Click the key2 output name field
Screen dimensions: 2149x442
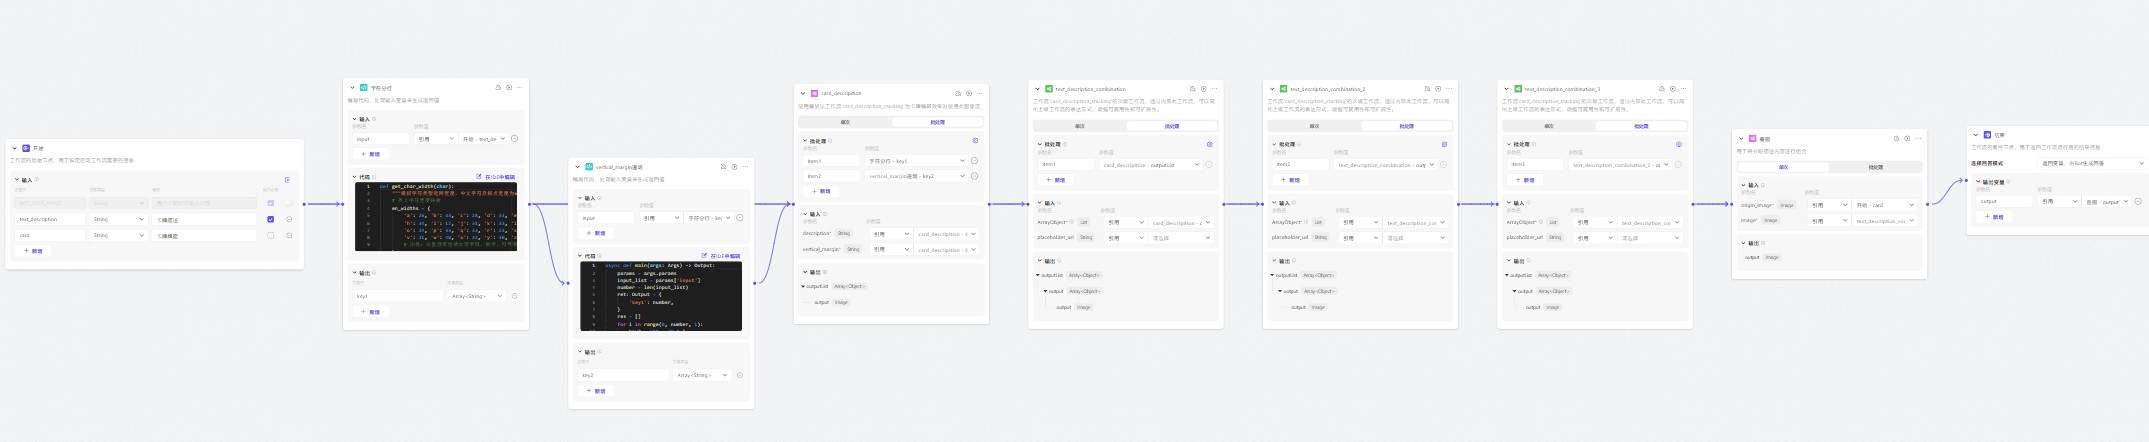622,375
